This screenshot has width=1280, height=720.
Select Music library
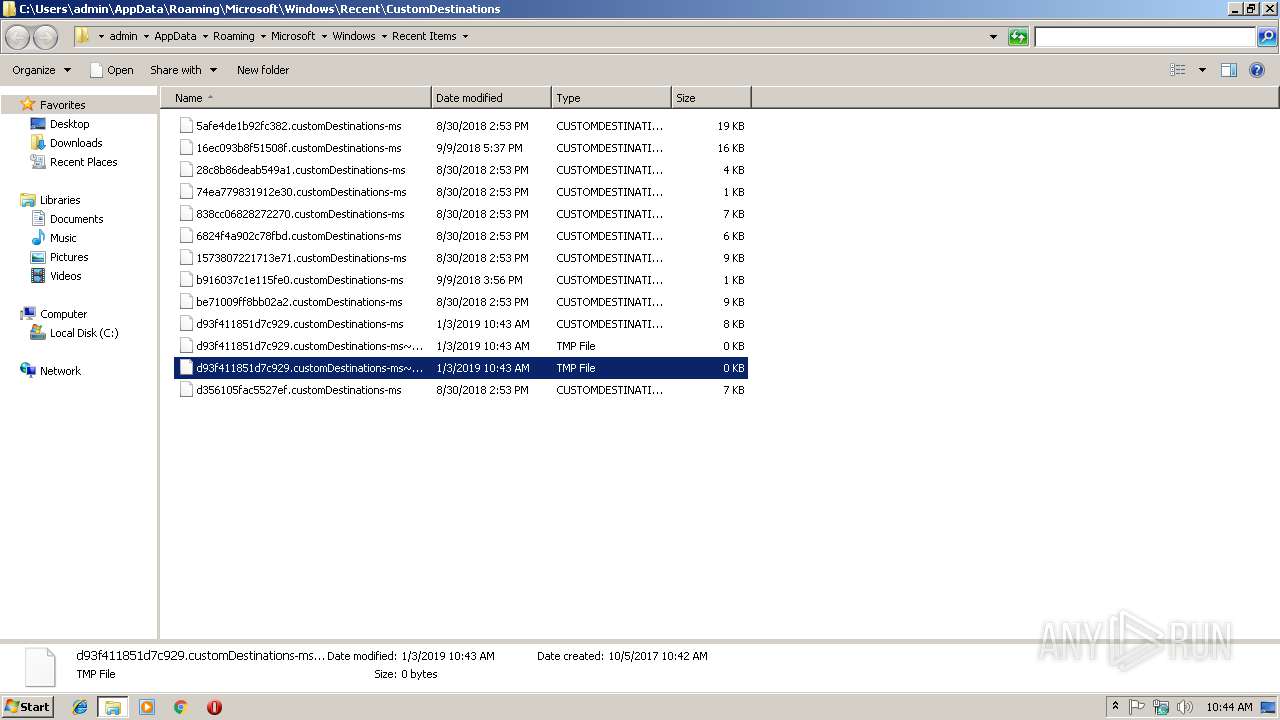pos(63,238)
